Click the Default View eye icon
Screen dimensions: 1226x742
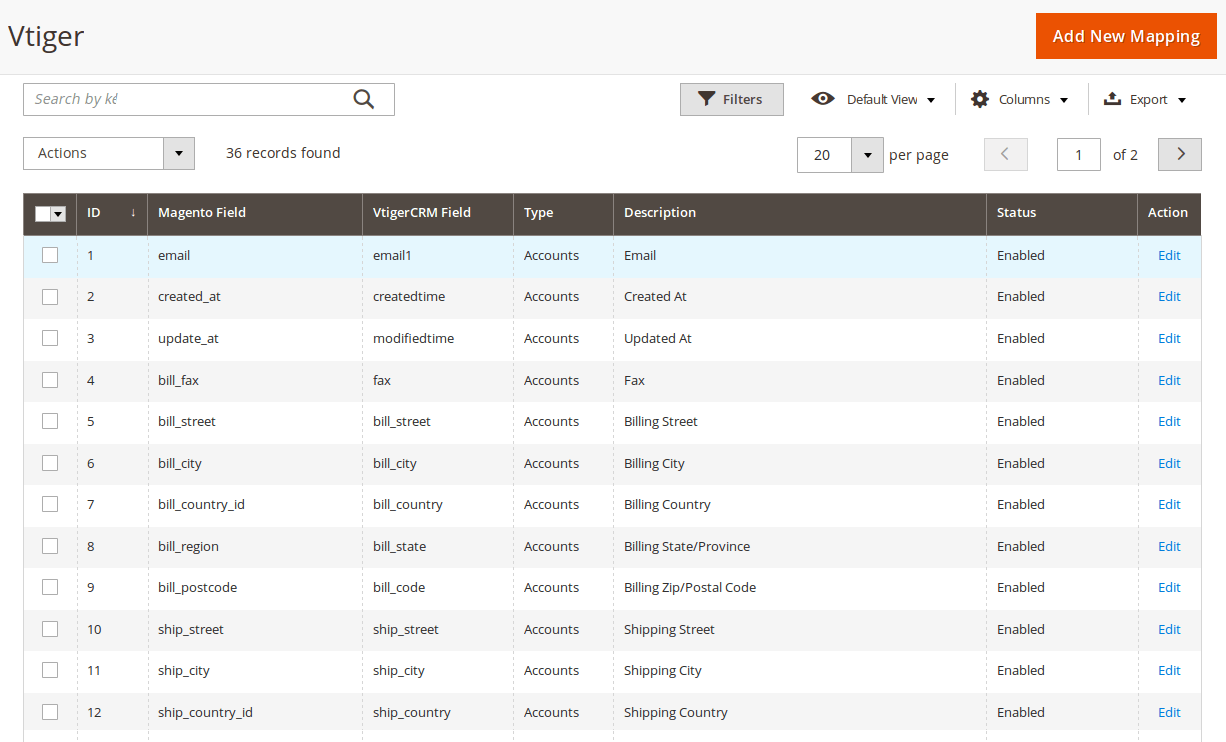[x=823, y=99]
